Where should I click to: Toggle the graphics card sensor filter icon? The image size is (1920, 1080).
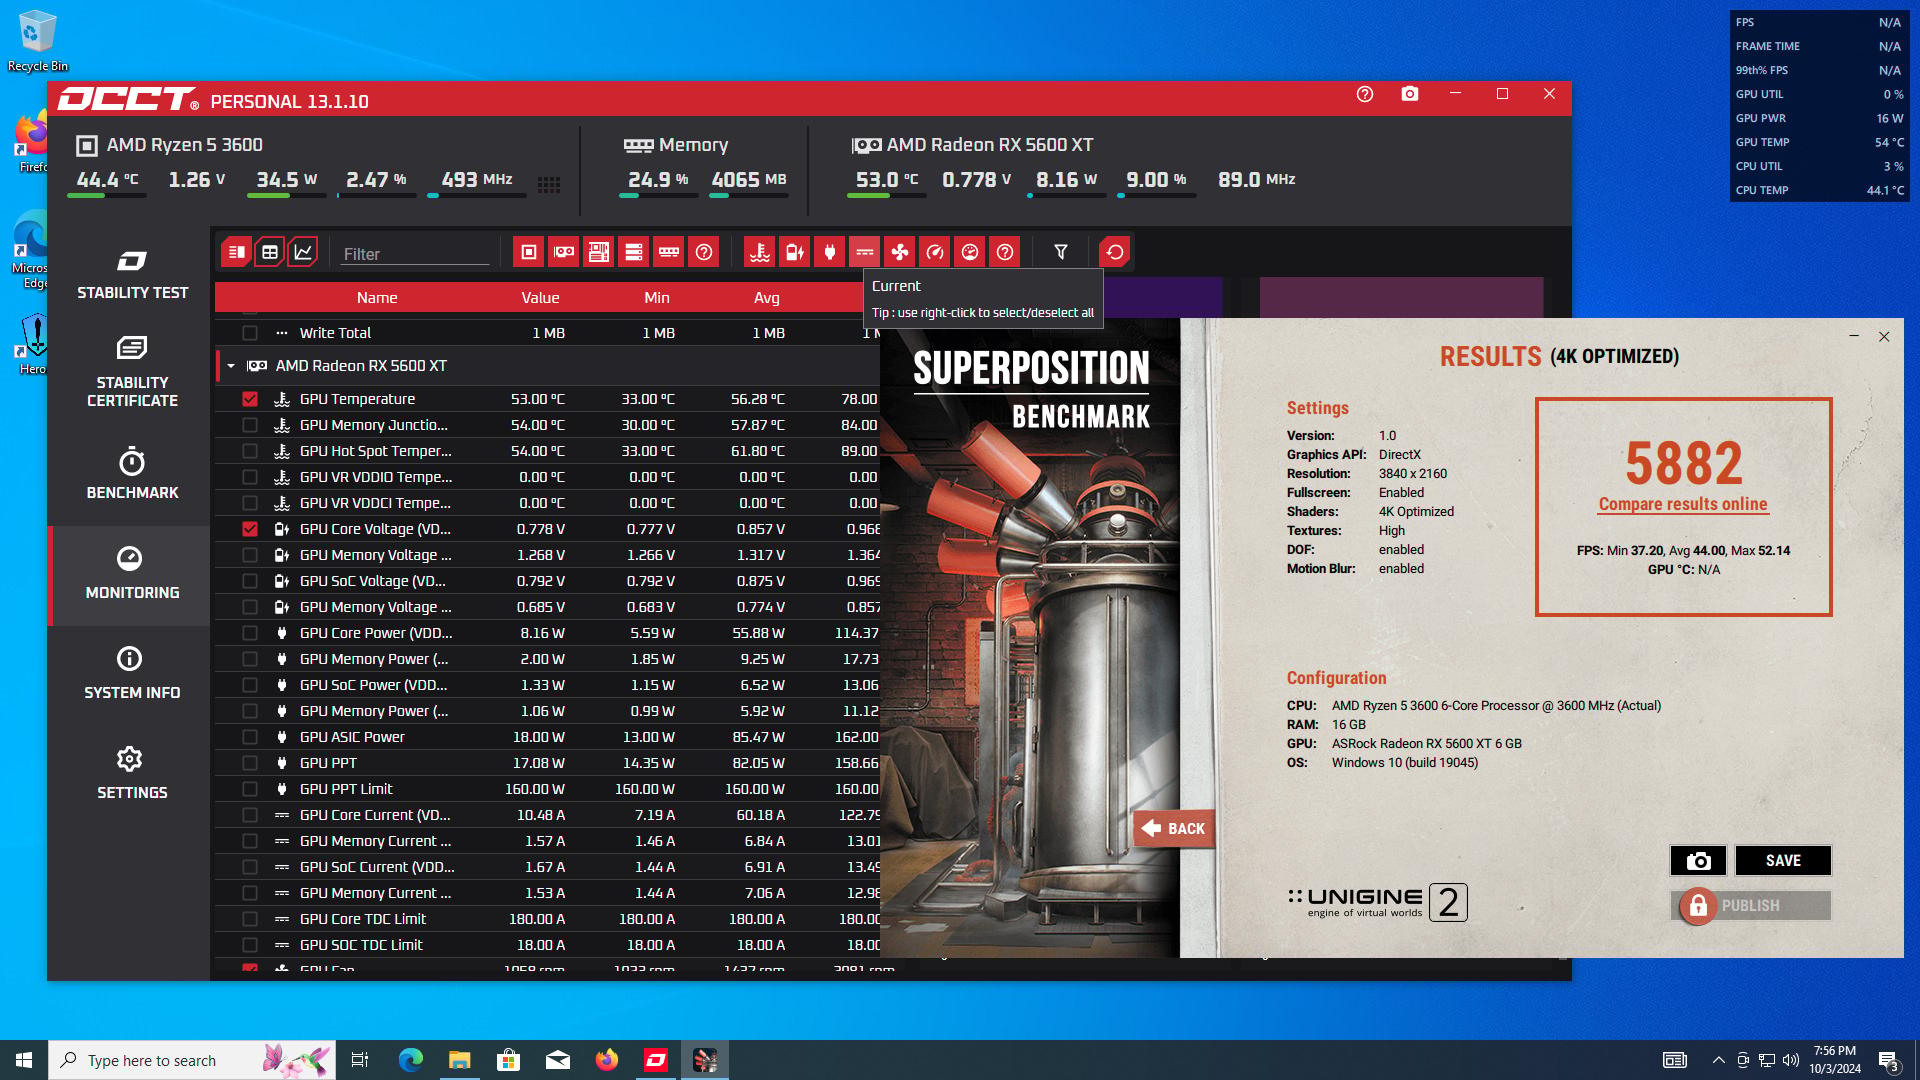[564, 253]
